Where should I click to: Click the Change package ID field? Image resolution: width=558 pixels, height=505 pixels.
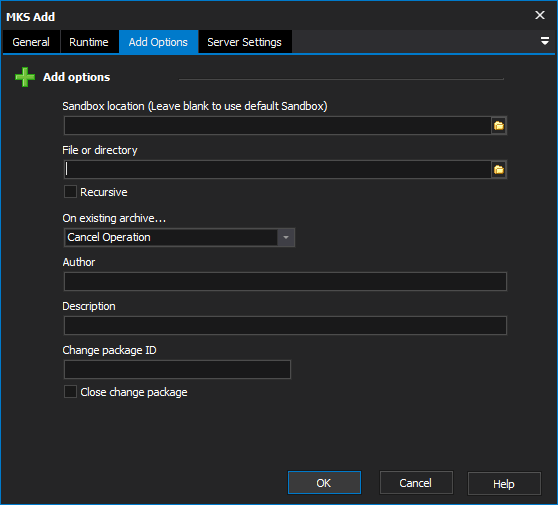point(177,369)
